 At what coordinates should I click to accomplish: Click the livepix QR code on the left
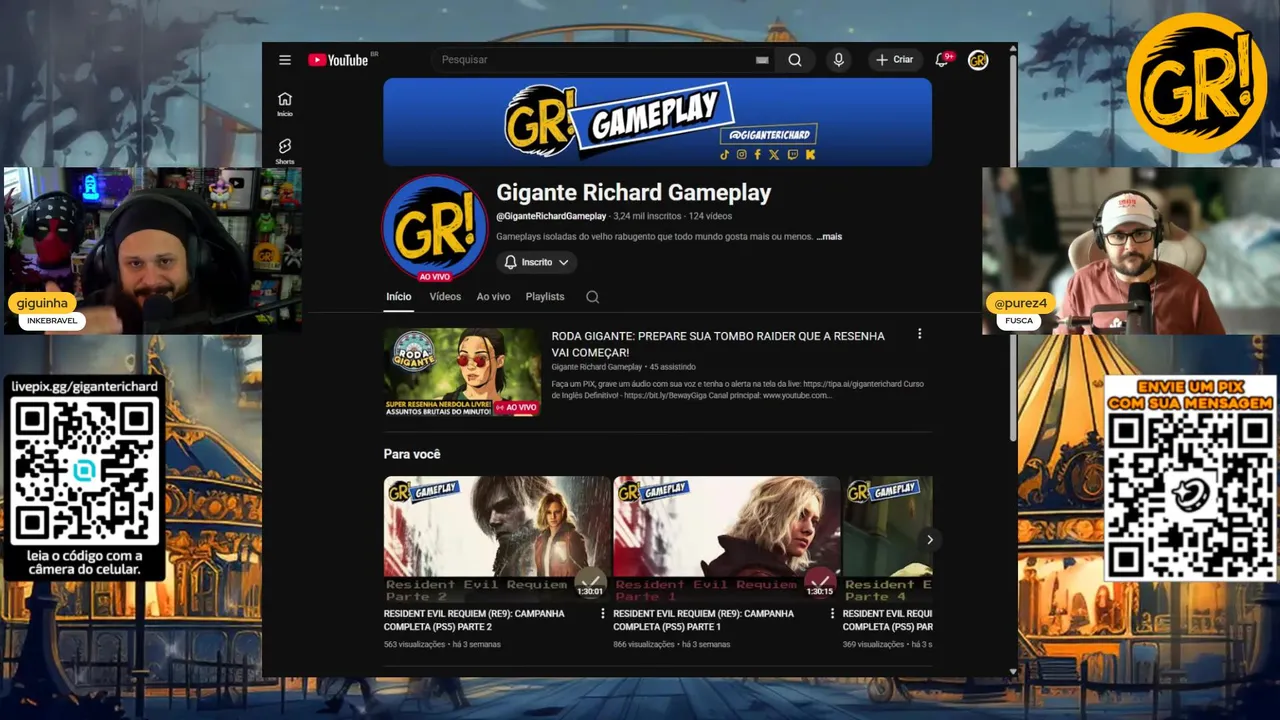tap(85, 472)
